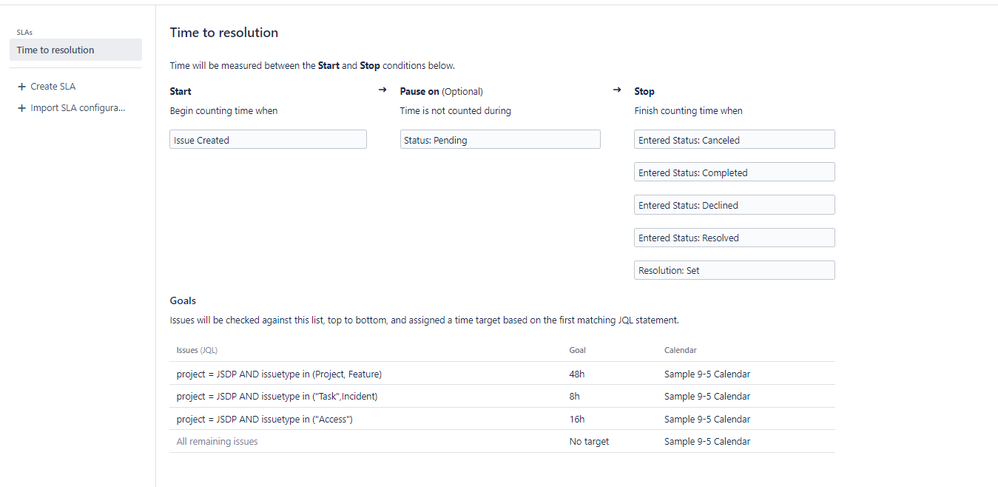Select the Project, Feature JQL goal row

(x=279, y=374)
